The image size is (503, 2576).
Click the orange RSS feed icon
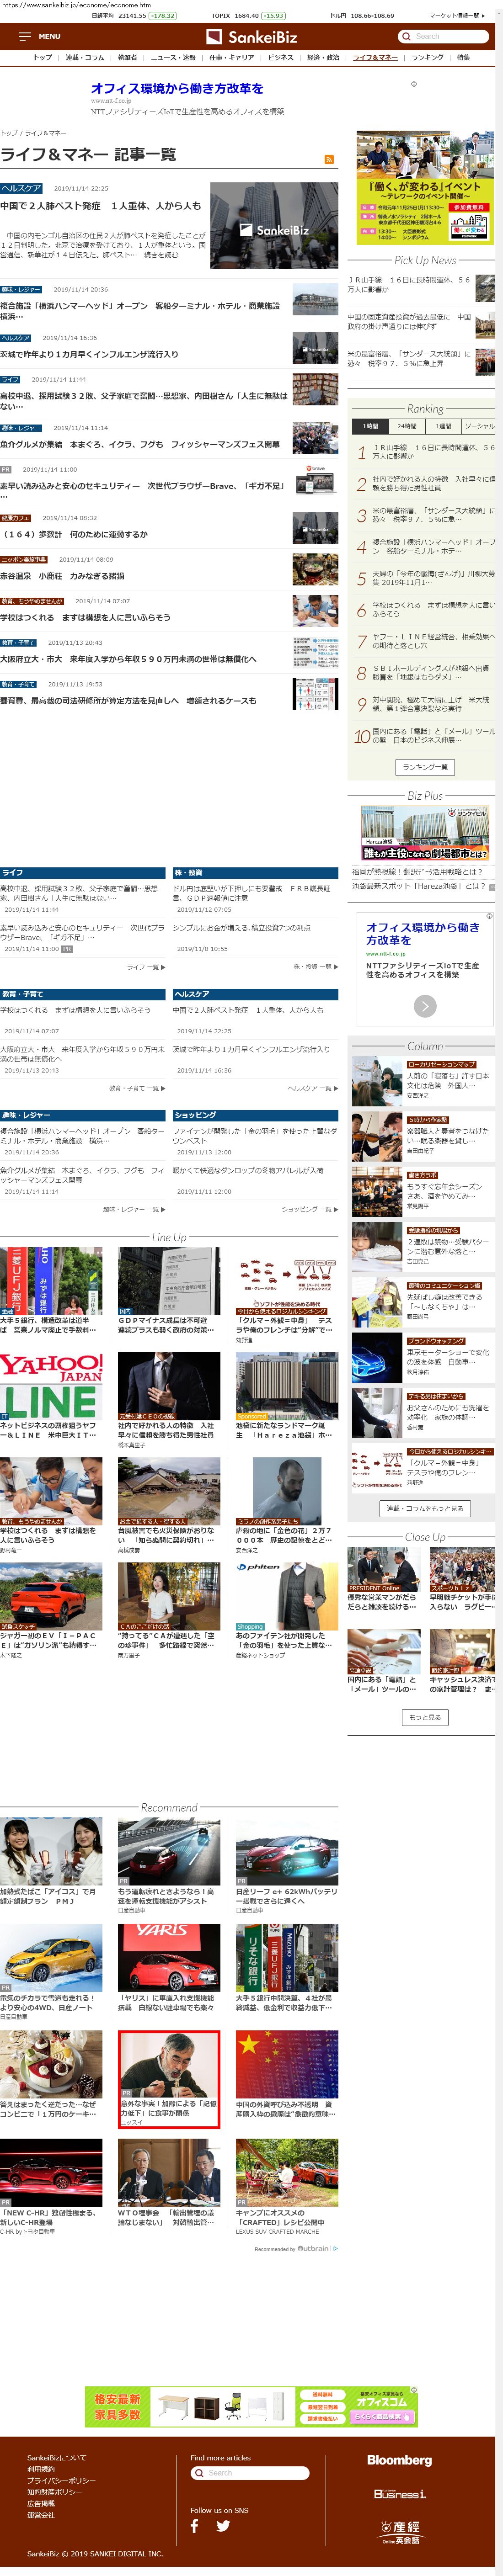coord(329,159)
